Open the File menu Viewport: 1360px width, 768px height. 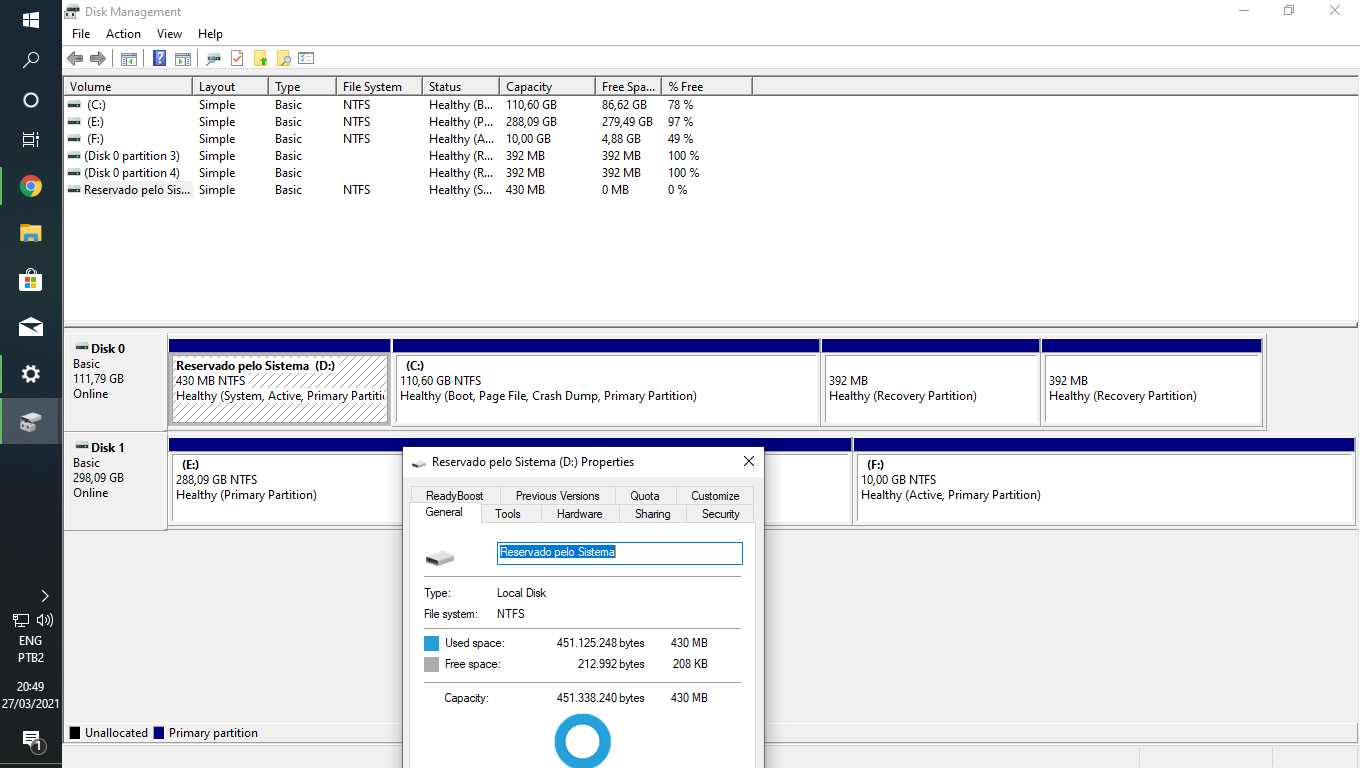pyautogui.click(x=81, y=34)
